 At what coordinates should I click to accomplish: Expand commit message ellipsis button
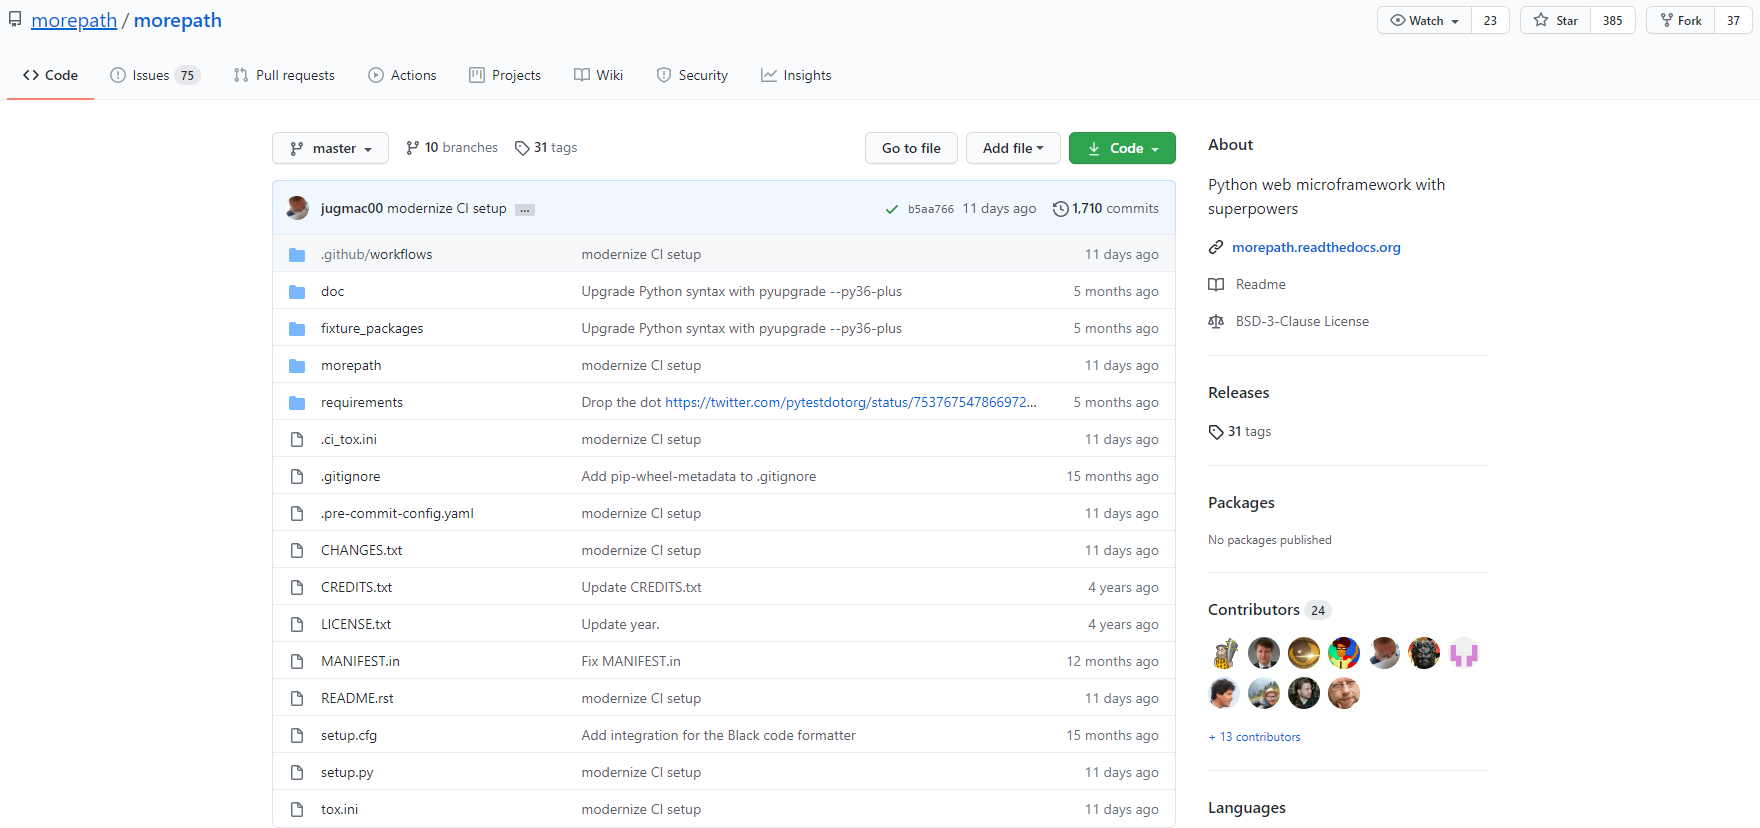(525, 210)
